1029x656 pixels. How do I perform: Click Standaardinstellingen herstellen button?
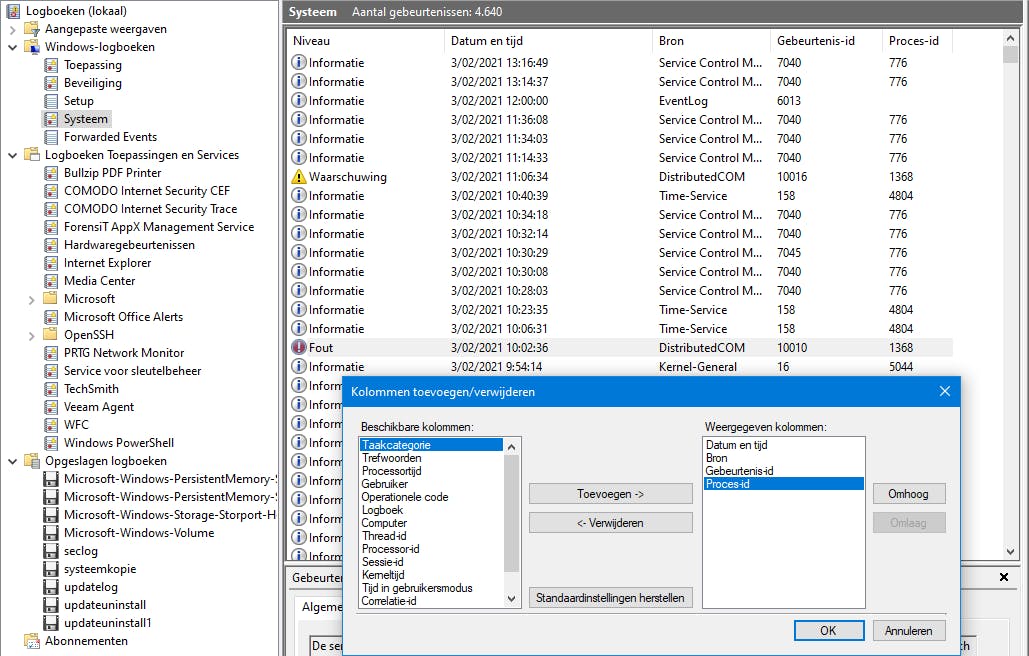(x=610, y=598)
